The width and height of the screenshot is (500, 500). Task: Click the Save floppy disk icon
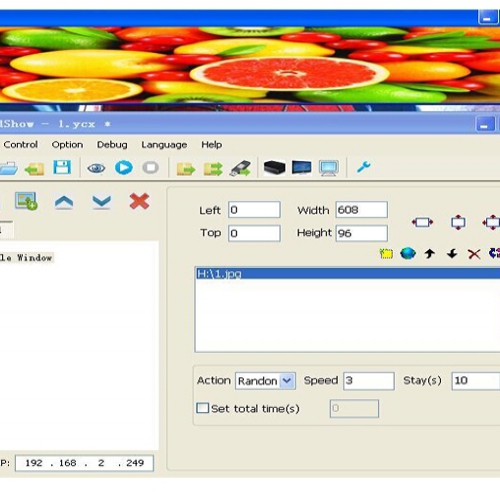click(x=62, y=167)
